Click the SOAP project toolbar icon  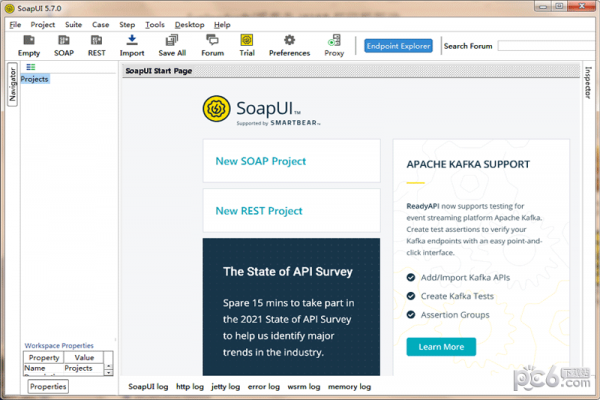64,46
